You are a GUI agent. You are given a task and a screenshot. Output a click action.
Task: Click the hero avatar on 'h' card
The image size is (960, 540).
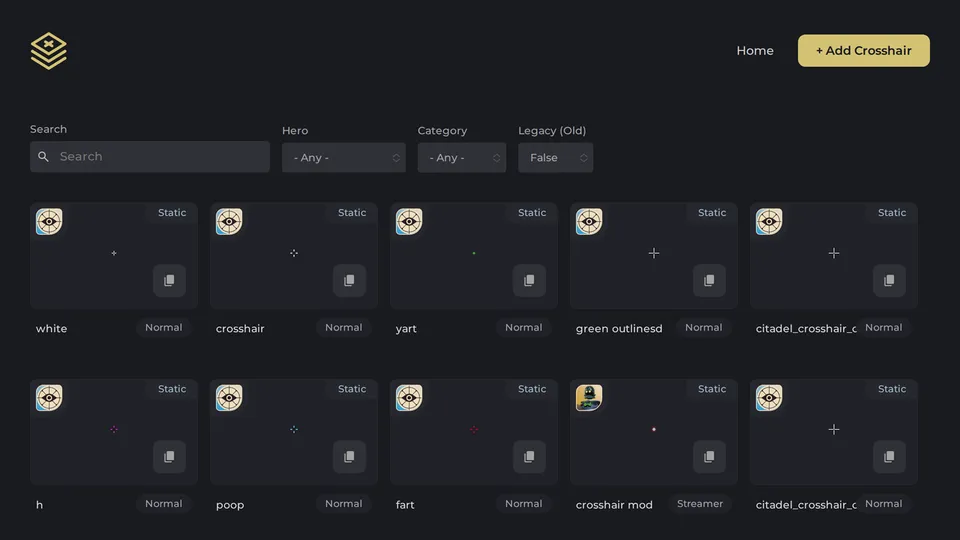point(49,398)
